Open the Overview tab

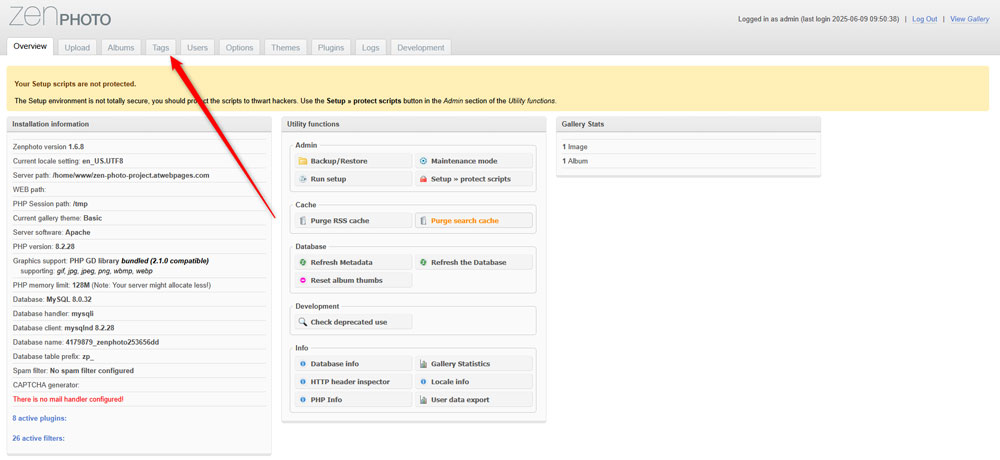click(30, 47)
